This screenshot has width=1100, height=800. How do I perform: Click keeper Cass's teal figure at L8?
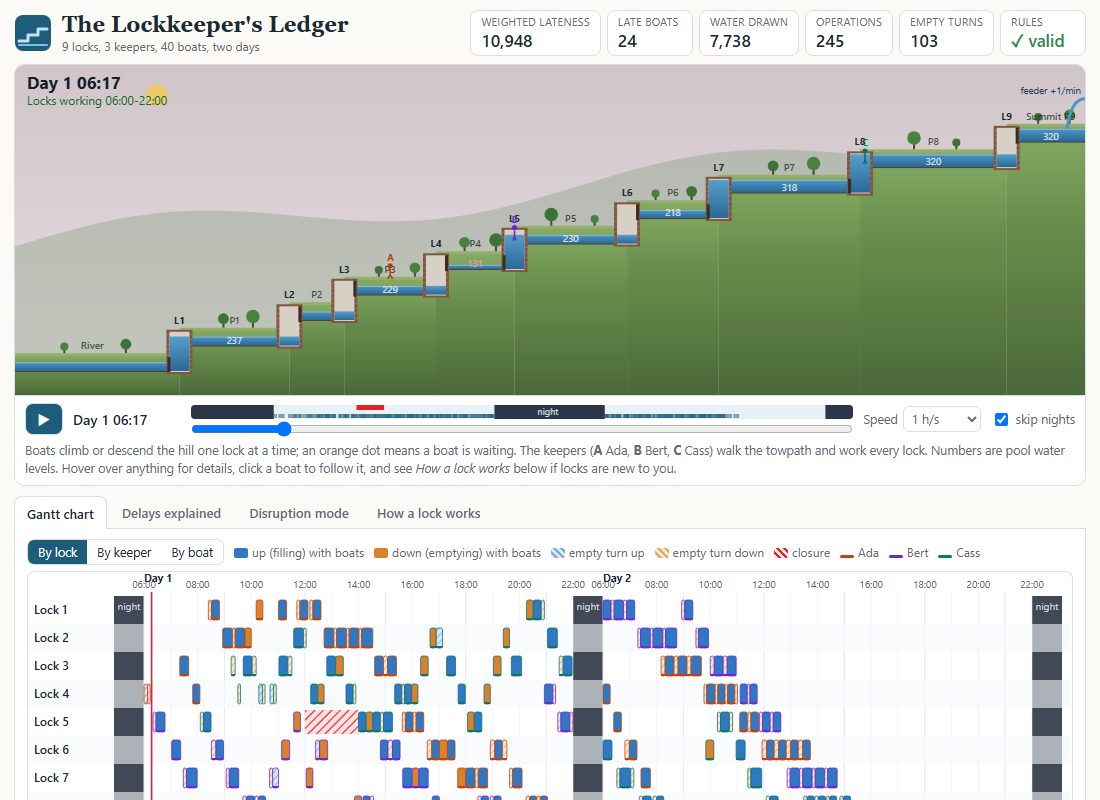(x=865, y=153)
